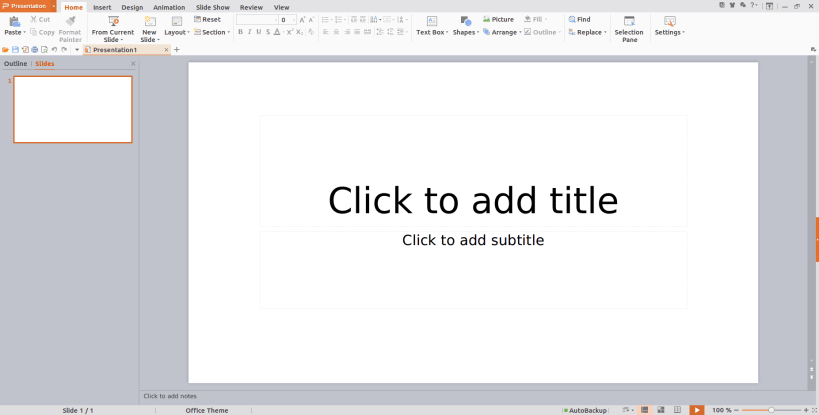This screenshot has width=819, height=415.
Task: Toggle AutoBackup indicator in status bar
Action: pos(584,410)
